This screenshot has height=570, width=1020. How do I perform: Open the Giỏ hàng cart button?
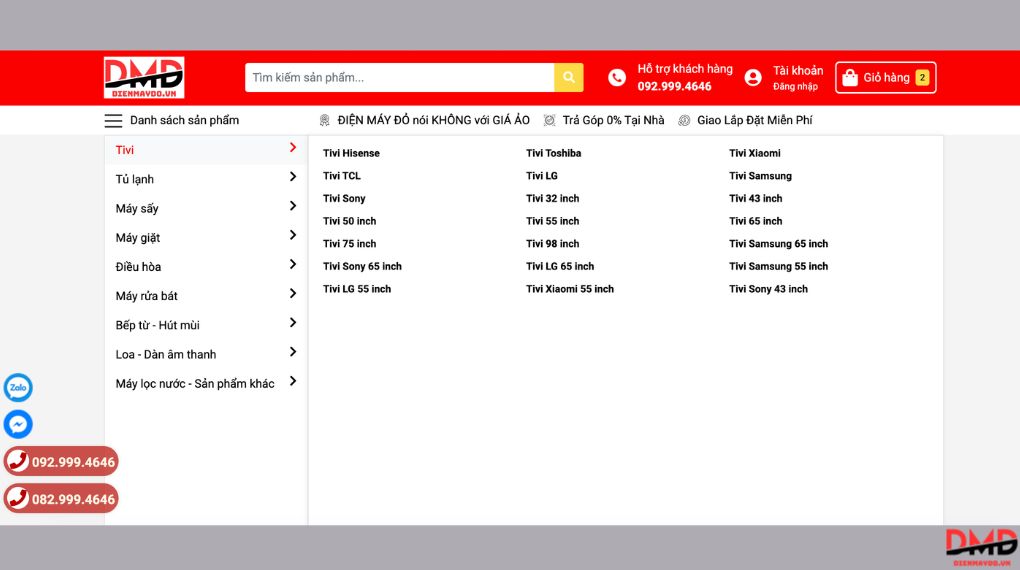(885, 77)
